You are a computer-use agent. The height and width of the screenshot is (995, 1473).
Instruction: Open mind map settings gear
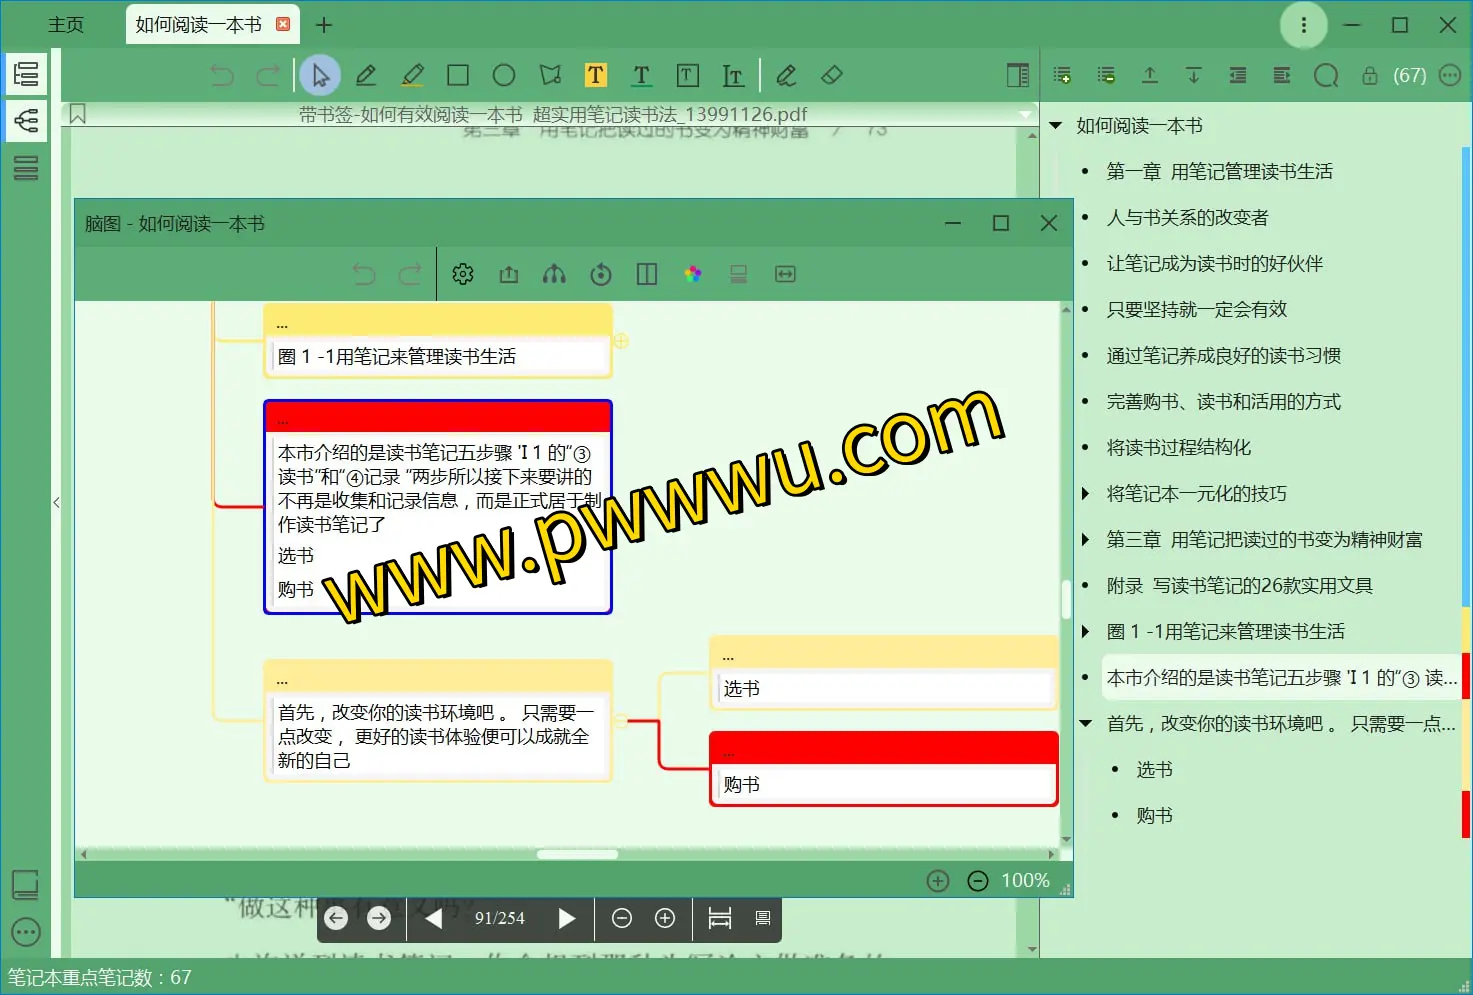tap(463, 274)
